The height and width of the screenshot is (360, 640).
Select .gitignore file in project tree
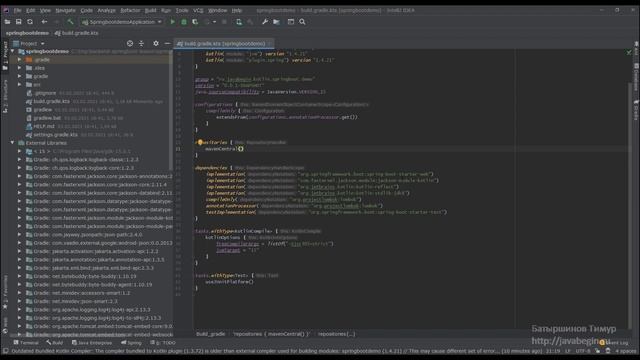pyautogui.click(x=45, y=93)
